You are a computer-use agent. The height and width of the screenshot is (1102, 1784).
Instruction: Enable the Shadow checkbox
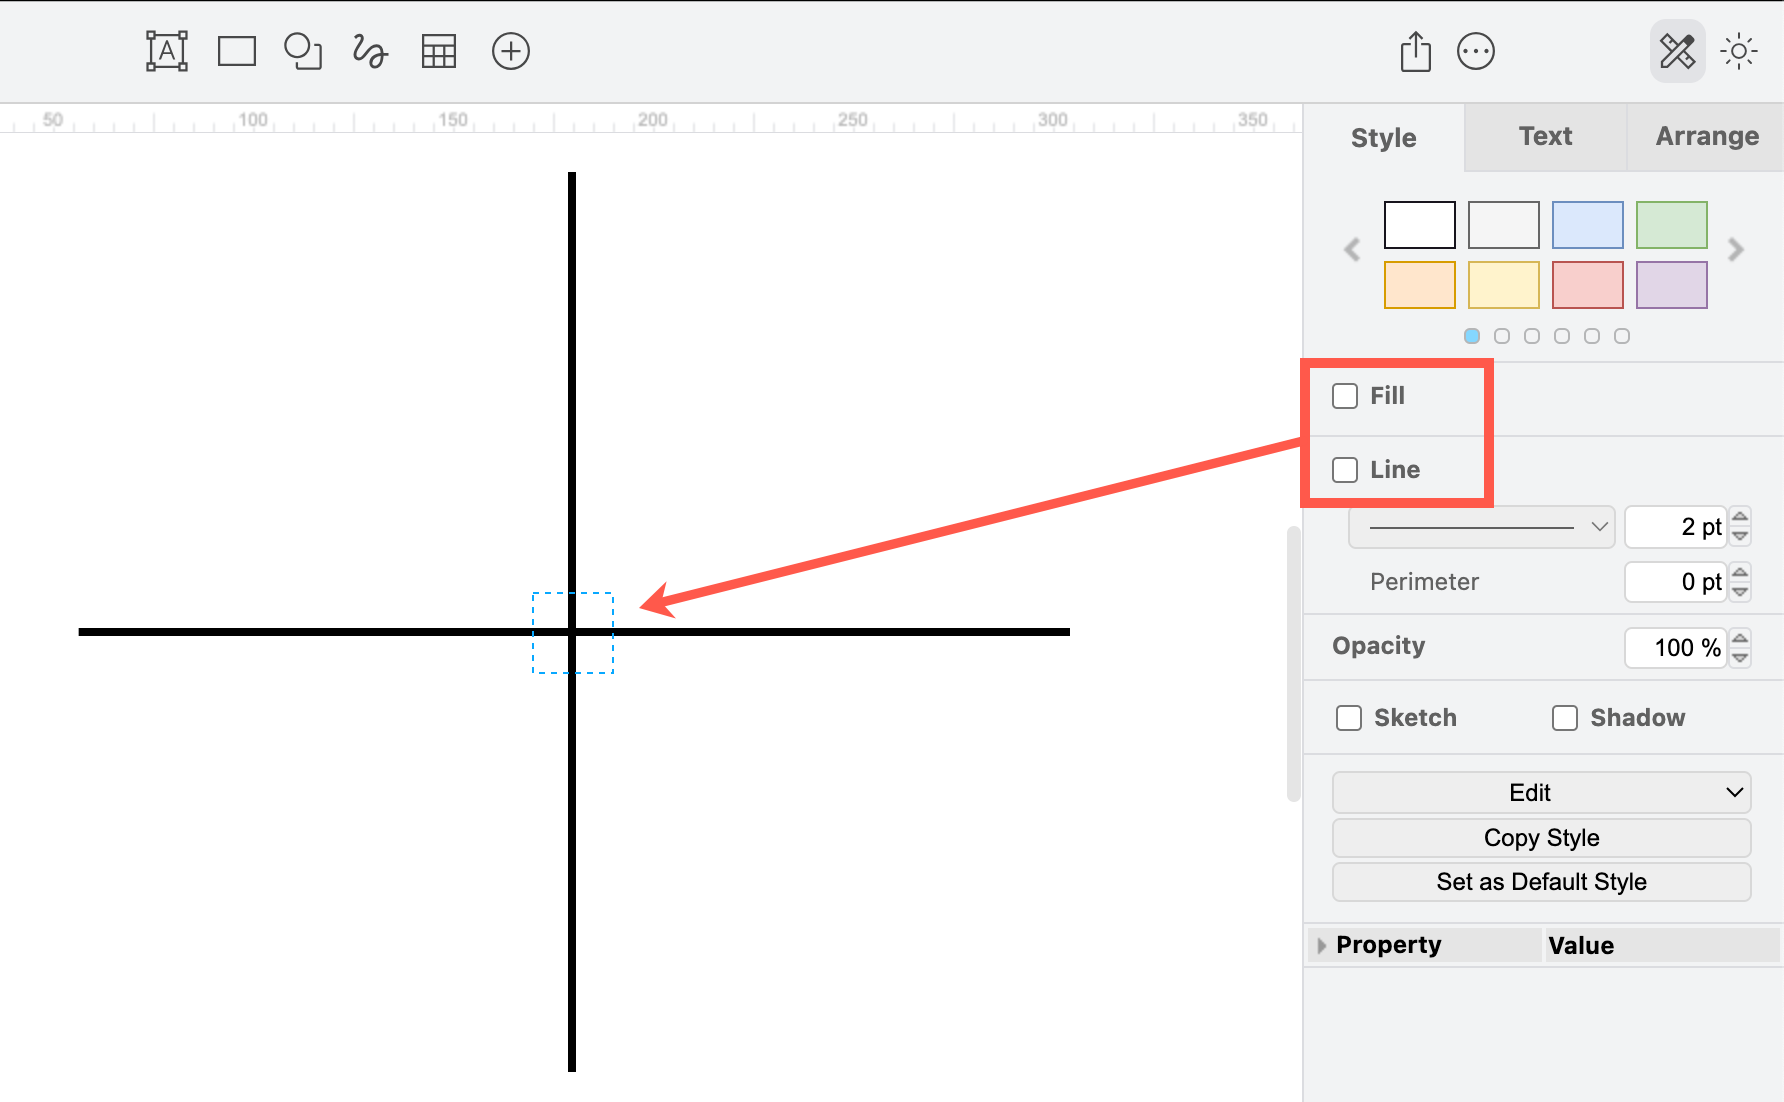click(x=1564, y=717)
